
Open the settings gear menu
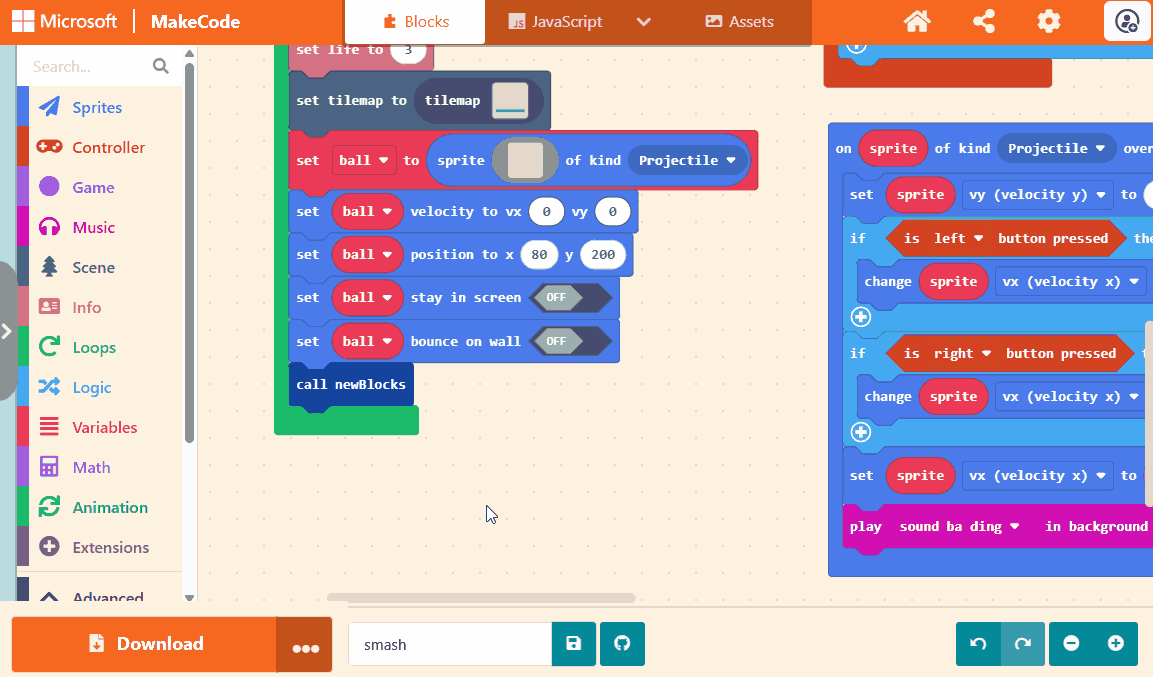click(x=1048, y=21)
